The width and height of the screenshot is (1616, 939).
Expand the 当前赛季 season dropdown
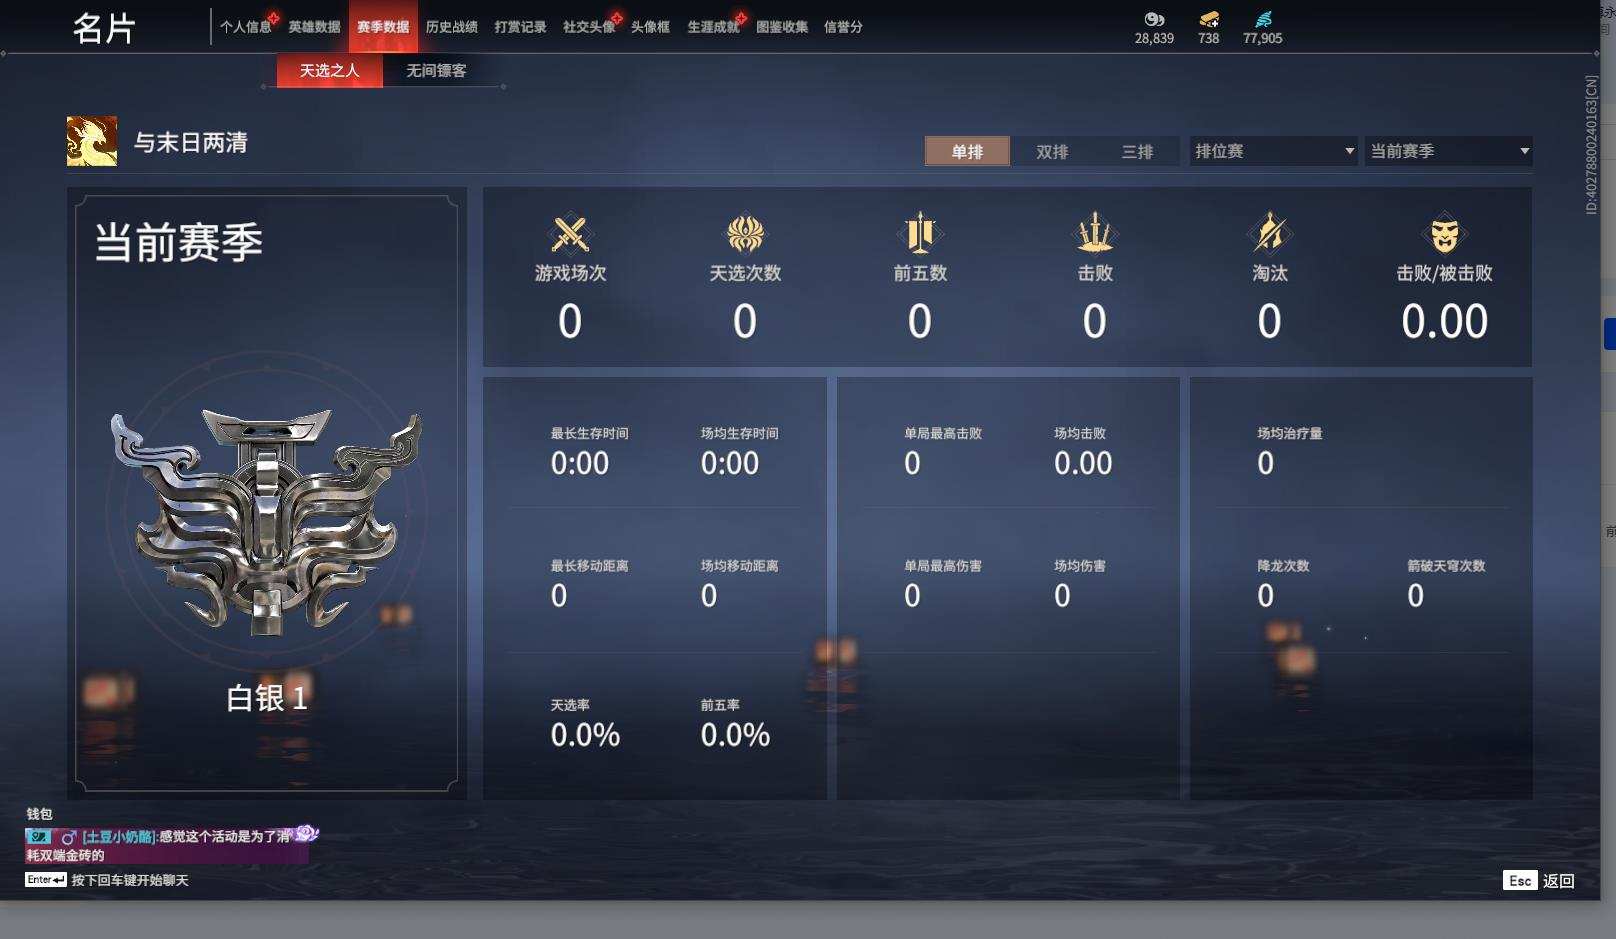(x=1448, y=151)
